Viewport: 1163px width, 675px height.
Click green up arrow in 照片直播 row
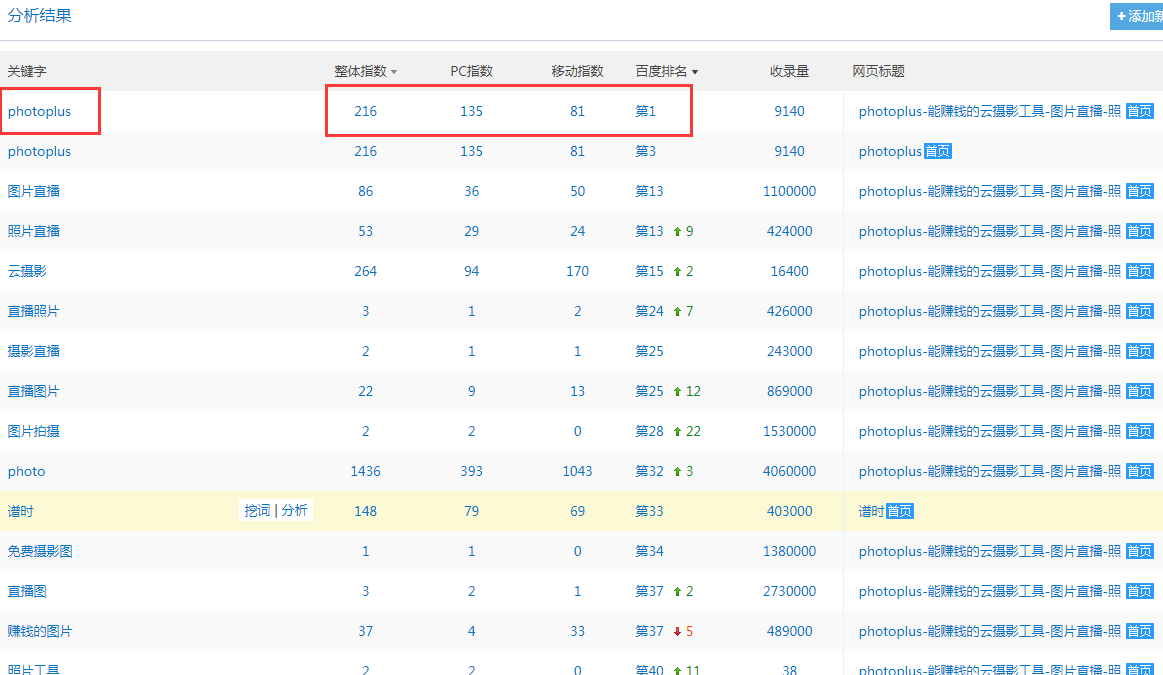[677, 232]
